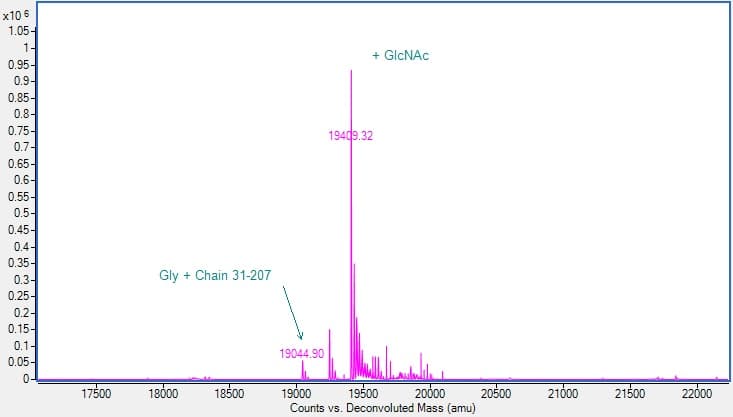733x417 pixels.
Task: Click the 21500 x-axis tick label
Action: coord(630,394)
